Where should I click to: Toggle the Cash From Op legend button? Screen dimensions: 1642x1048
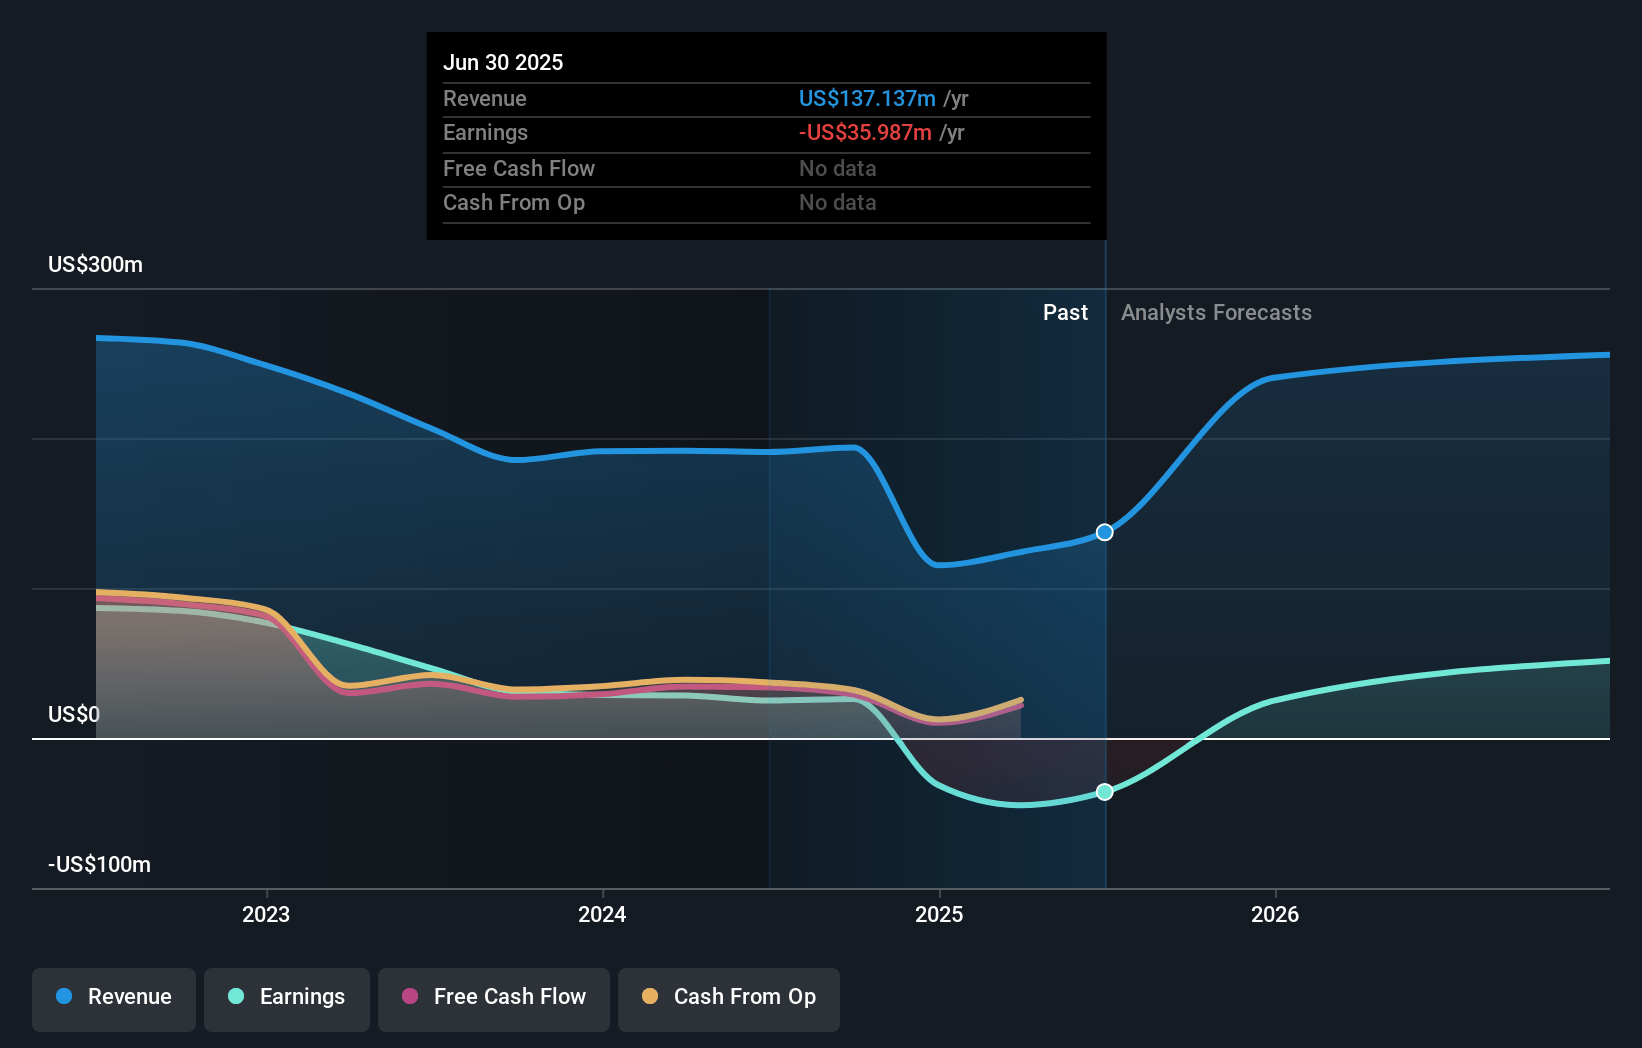(729, 999)
